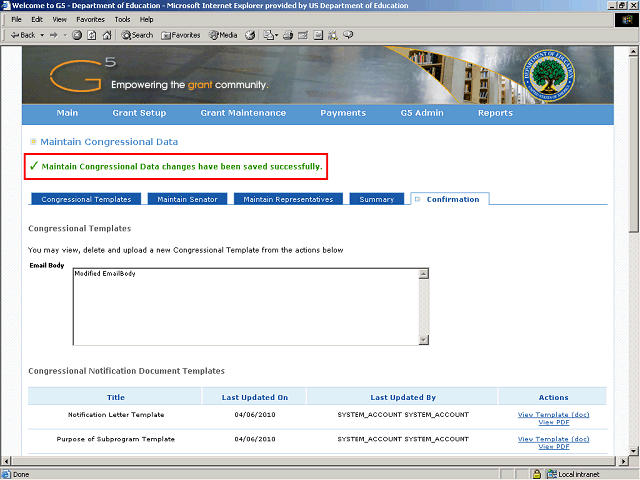Switch to the Maintain Representatives tab
This screenshot has width=640, height=480.
point(288,199)
